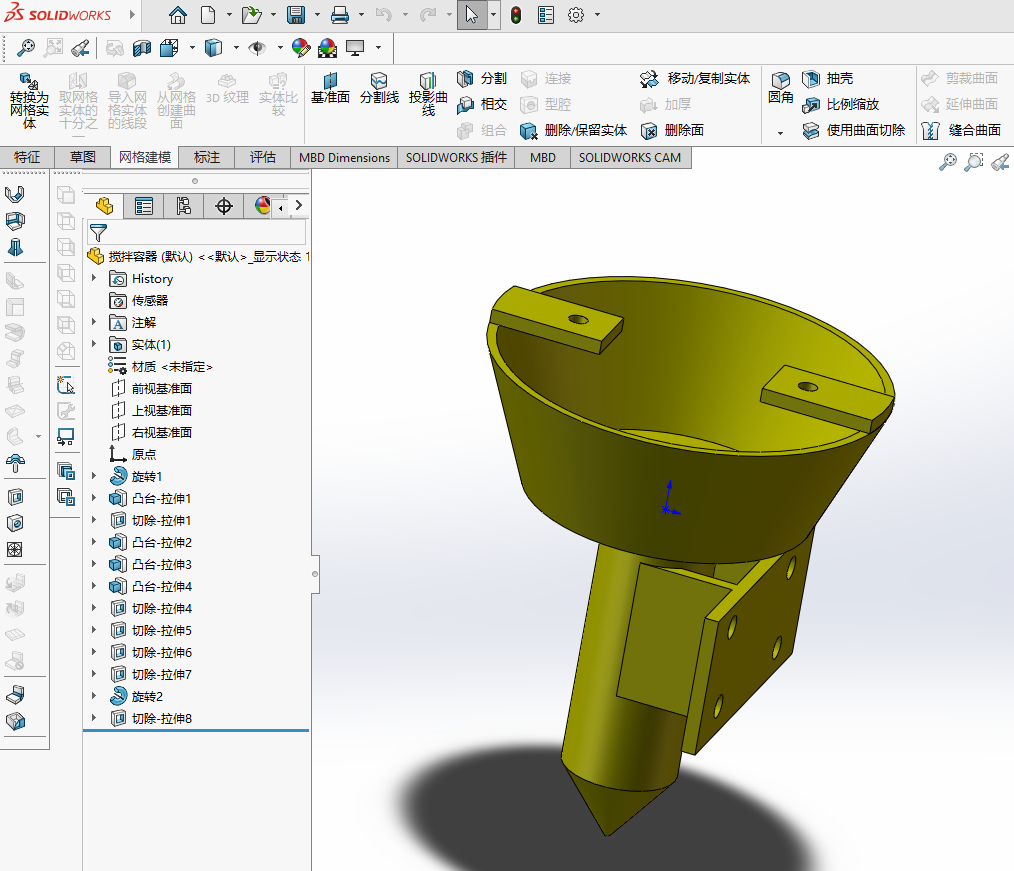The image size is (1014, 871).
Task: Click the 抽壳 shell tool
Action: click(x=828, y=78)
